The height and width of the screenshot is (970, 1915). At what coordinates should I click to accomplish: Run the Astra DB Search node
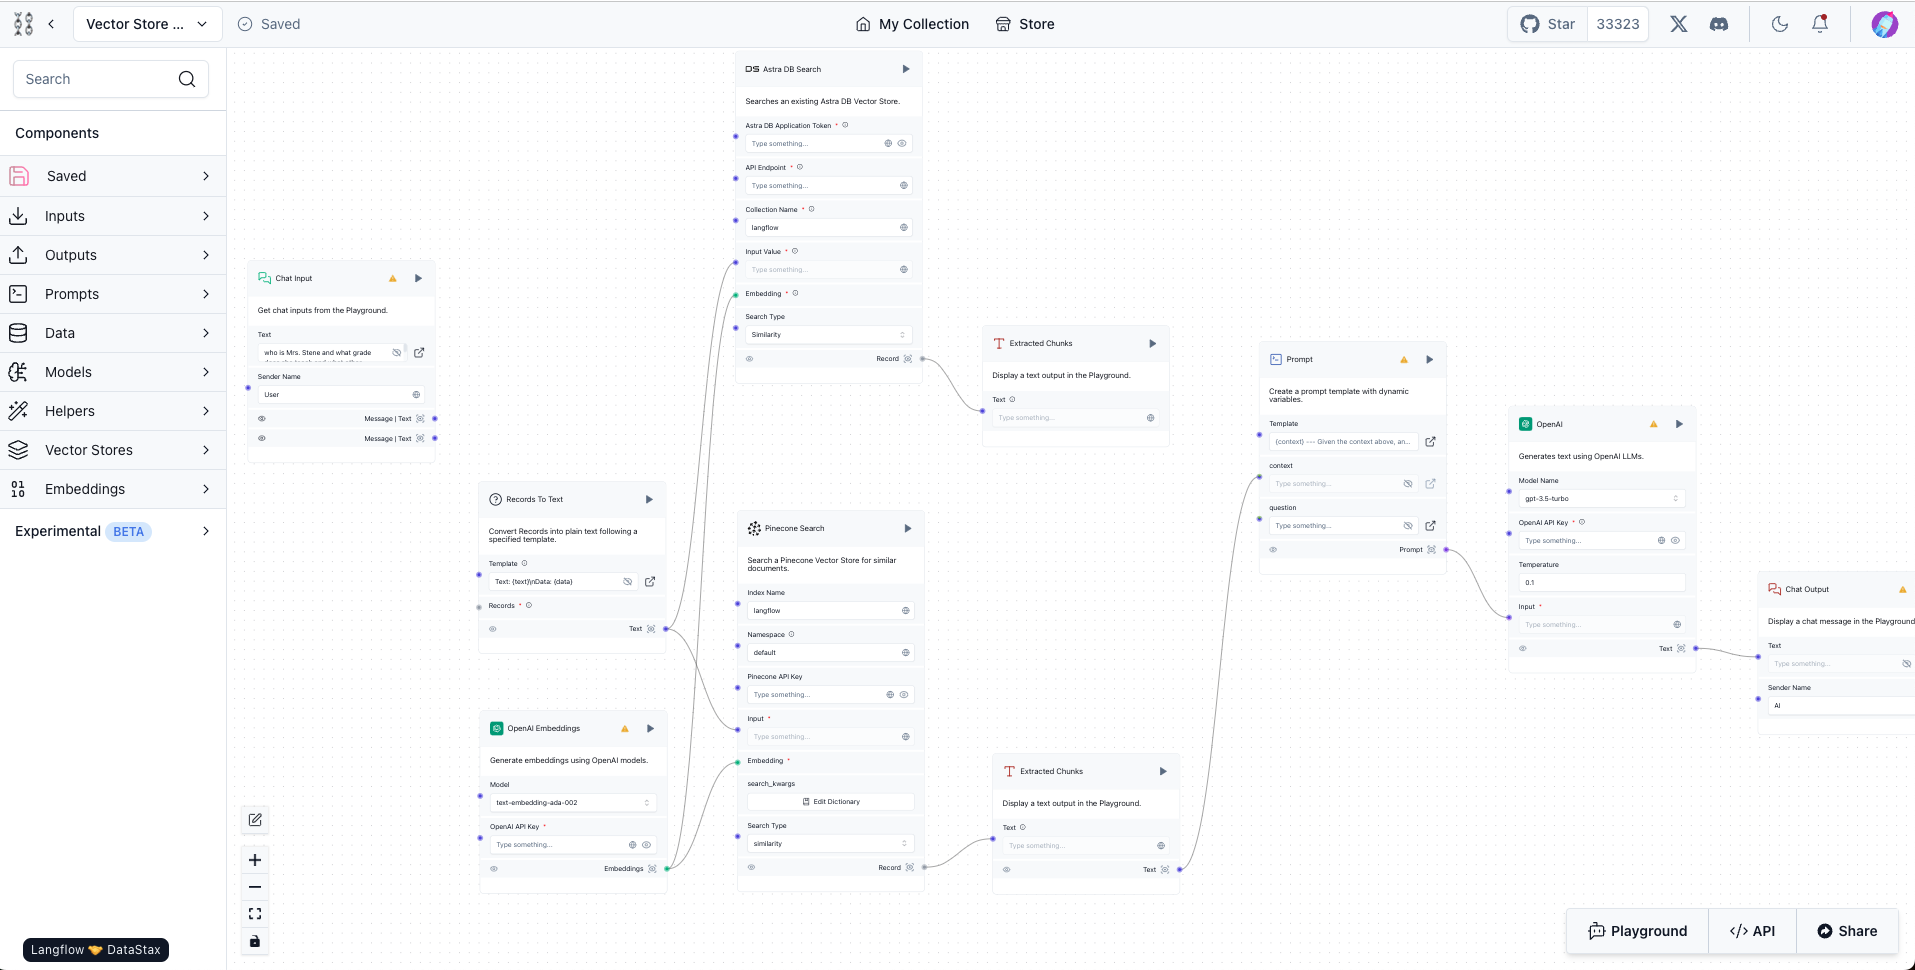pos(906,69)
